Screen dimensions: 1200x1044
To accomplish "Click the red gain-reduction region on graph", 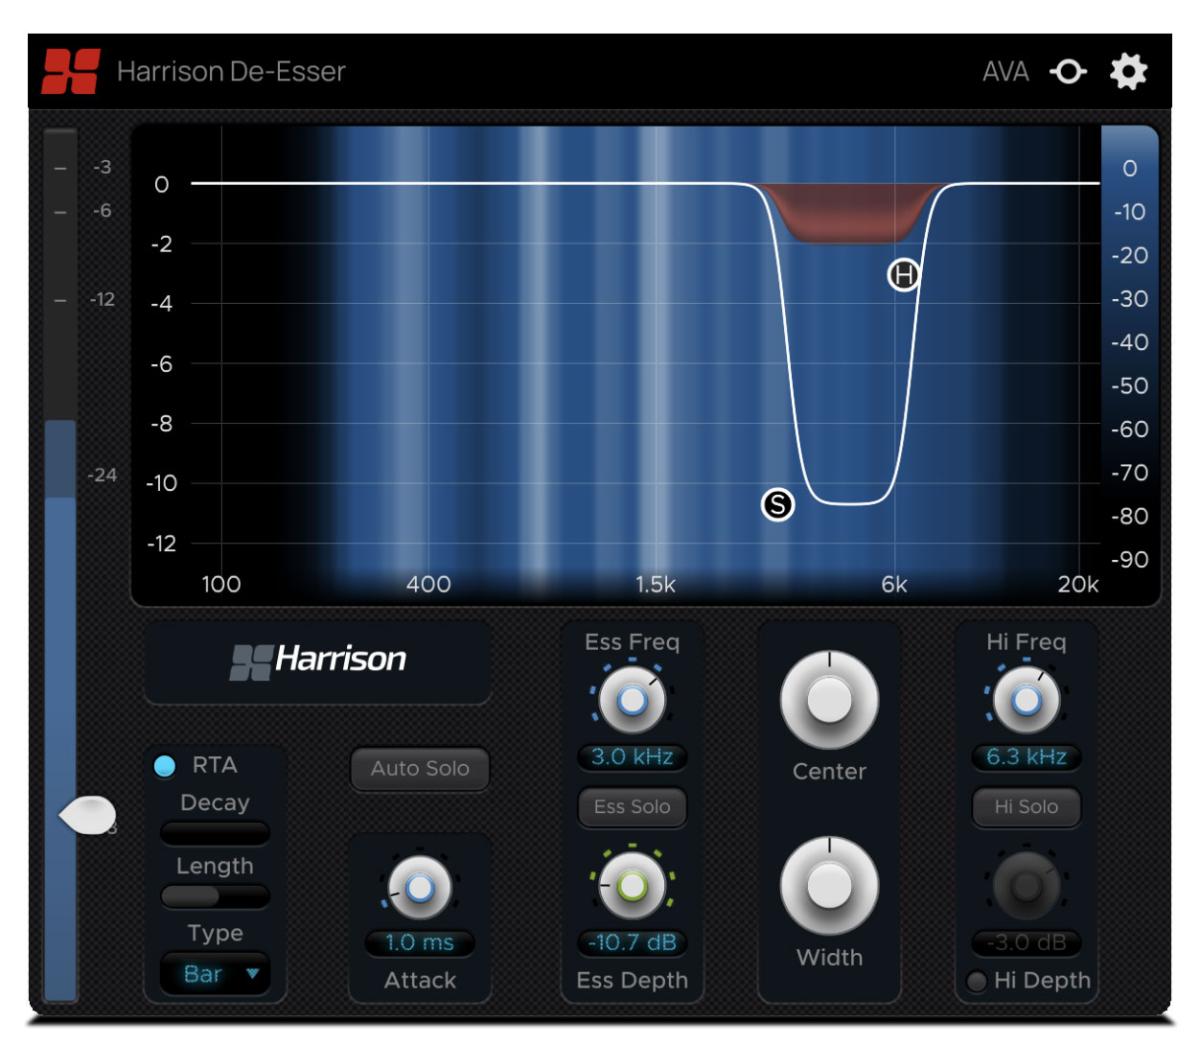I will pos(850,212).
